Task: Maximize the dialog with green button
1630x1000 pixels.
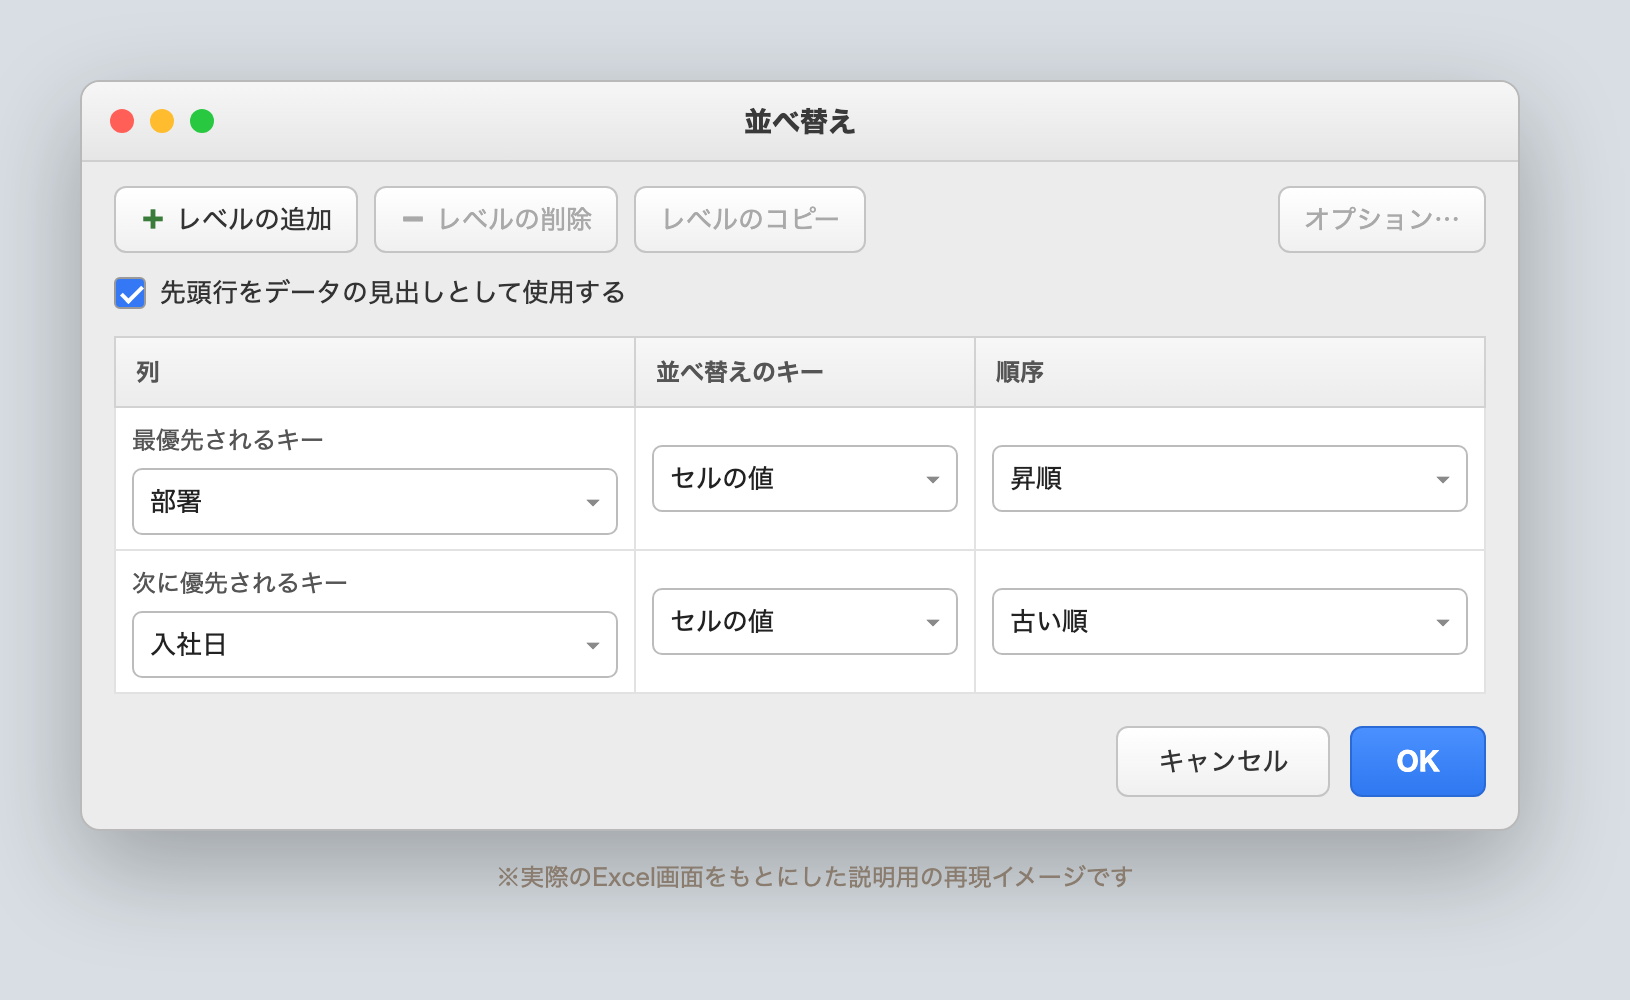Action: pos(202,121)
